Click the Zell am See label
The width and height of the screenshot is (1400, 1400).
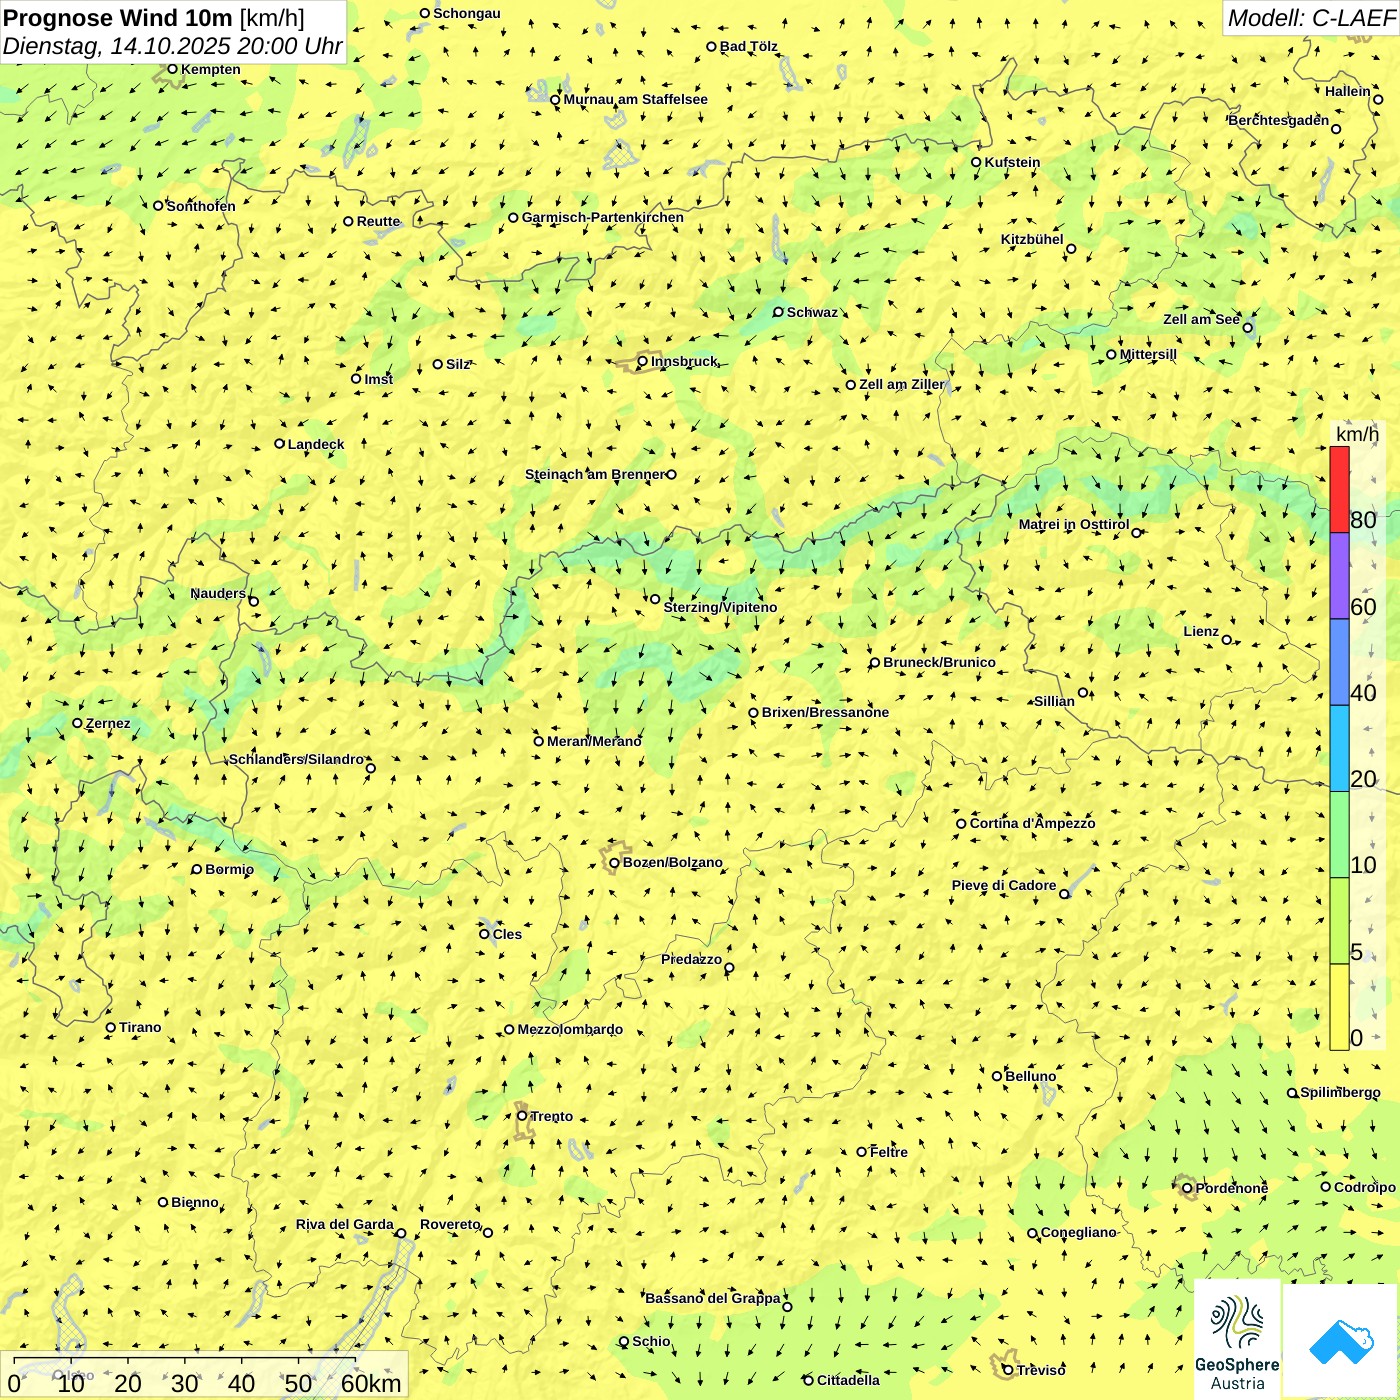click(1201, 319)
